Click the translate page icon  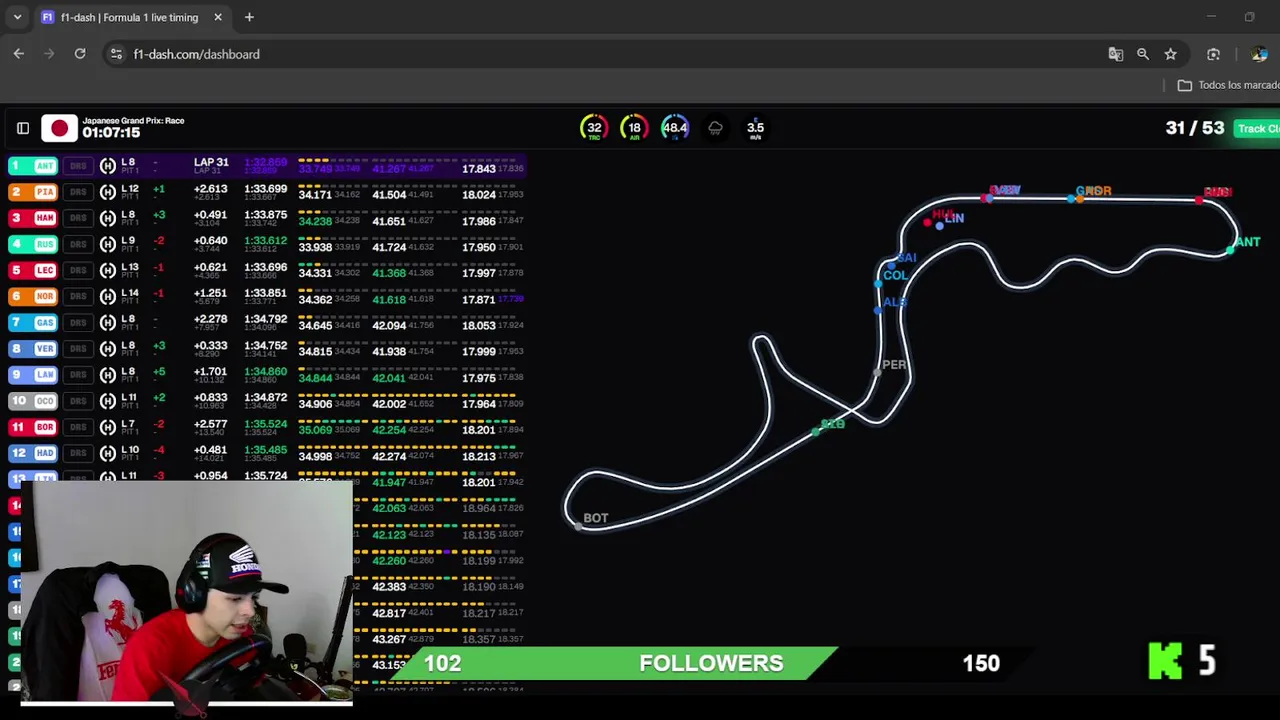tap(1116, 54)
